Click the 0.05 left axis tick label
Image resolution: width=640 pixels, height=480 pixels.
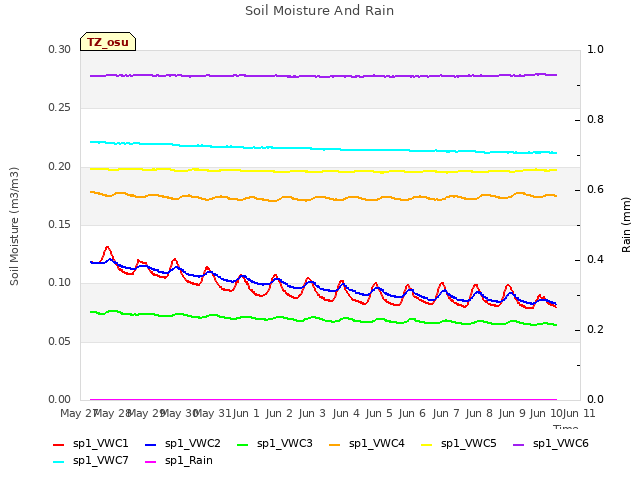pyautogui.click(x=60, y=341)
